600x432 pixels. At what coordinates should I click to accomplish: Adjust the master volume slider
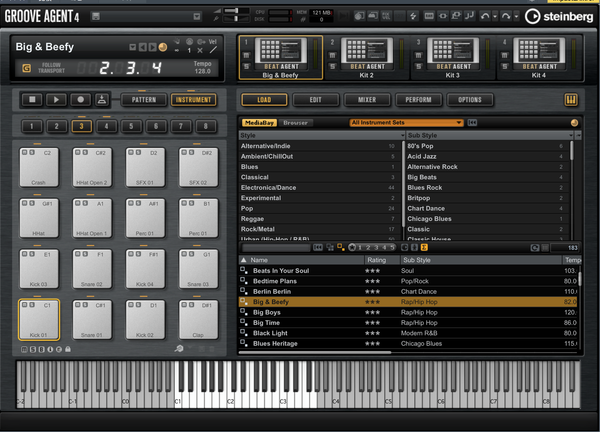[236, 11]
